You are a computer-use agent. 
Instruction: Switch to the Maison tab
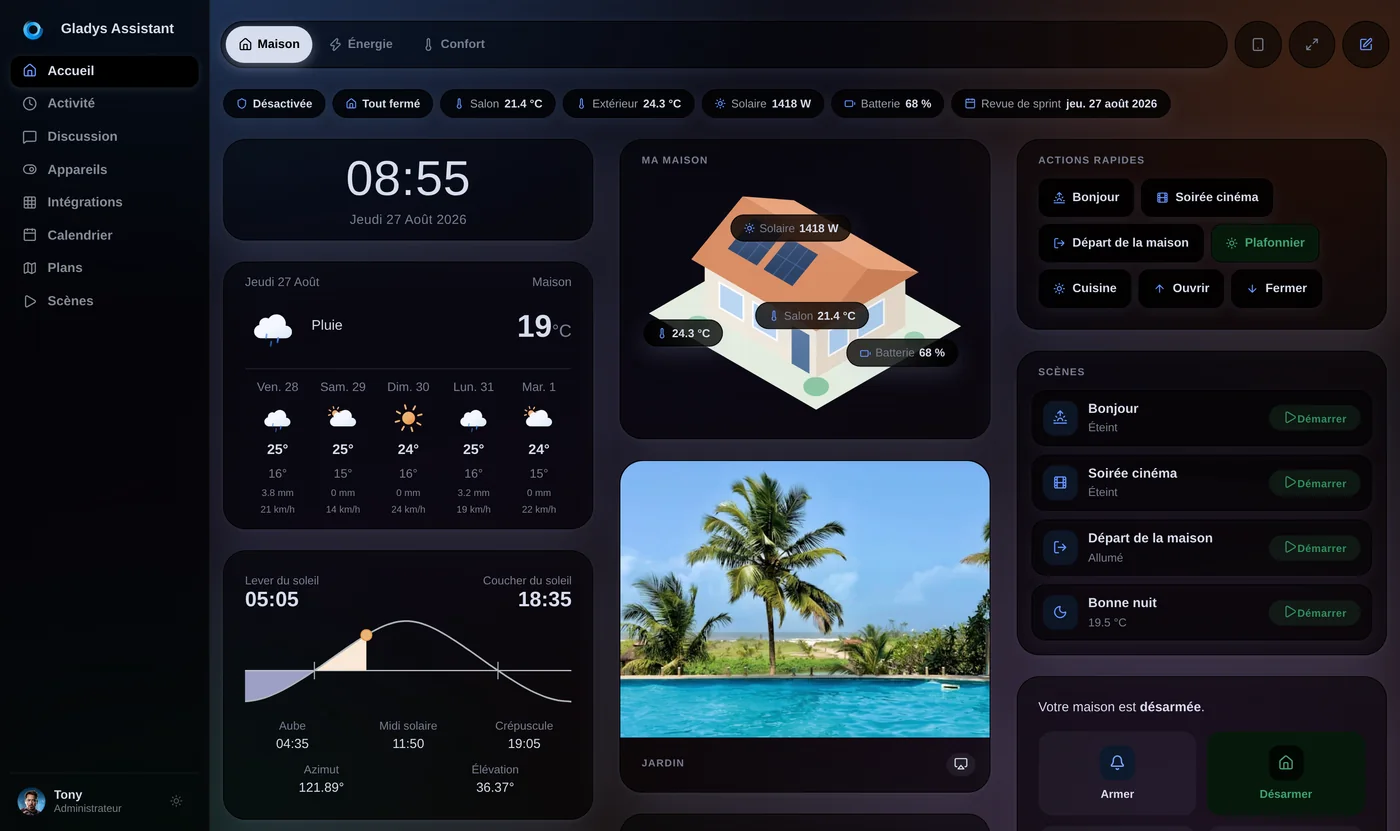[269, 44]
